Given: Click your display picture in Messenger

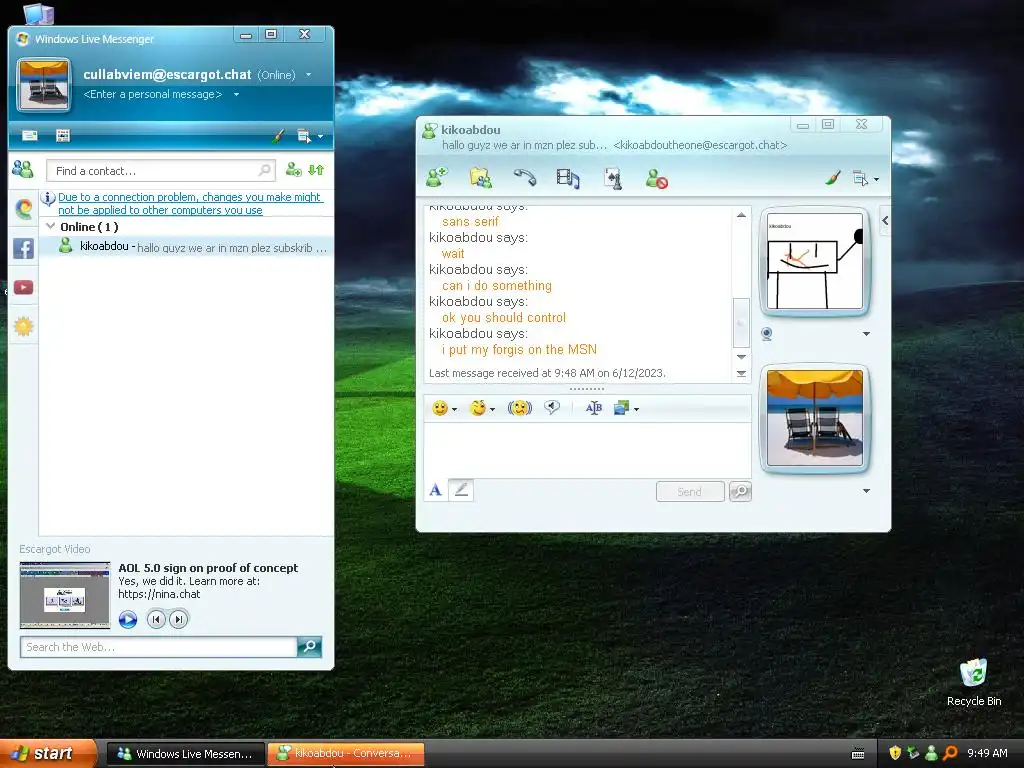Looking at the screenshot, I should [x=44, y=84].
